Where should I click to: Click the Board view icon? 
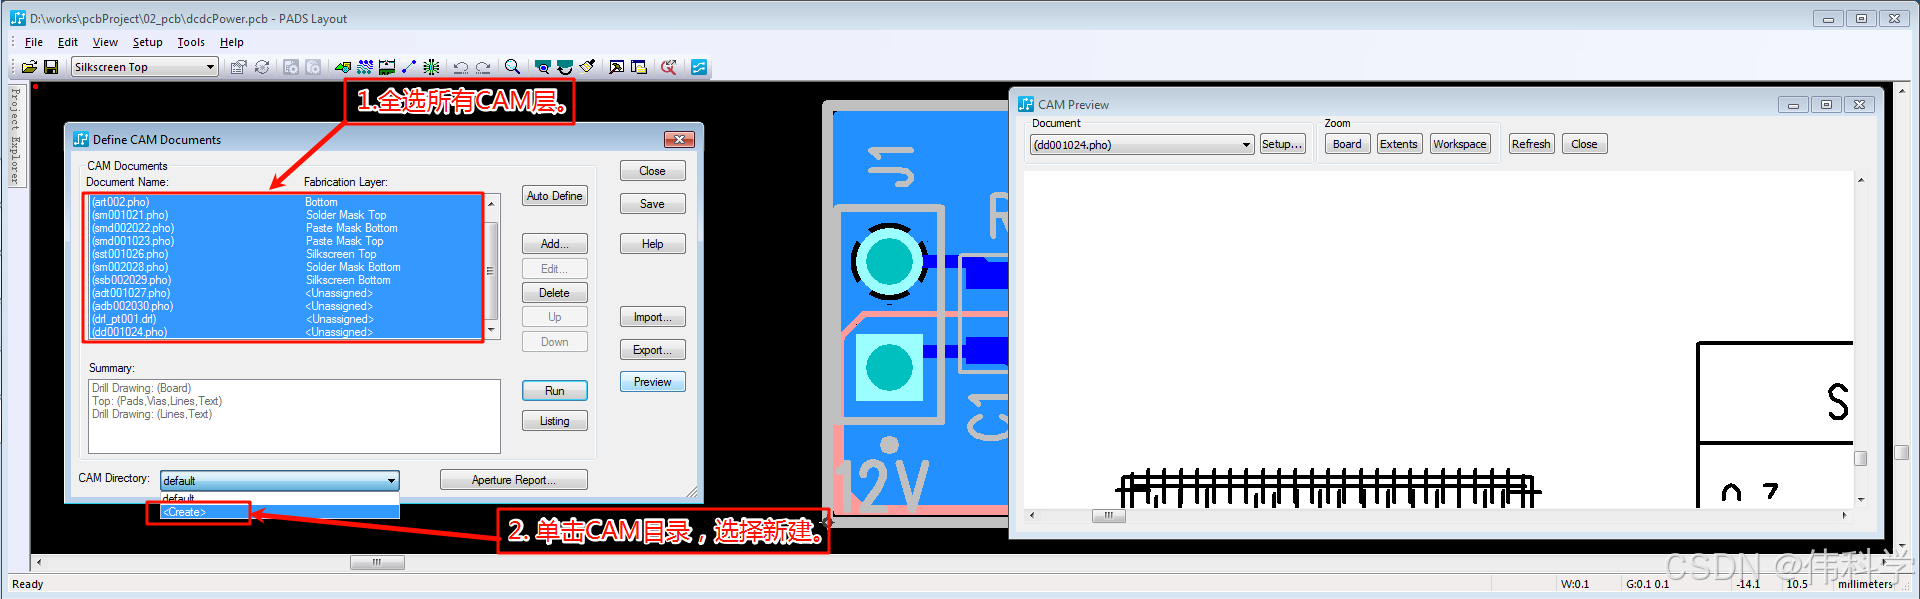click(x=543, y=67)
